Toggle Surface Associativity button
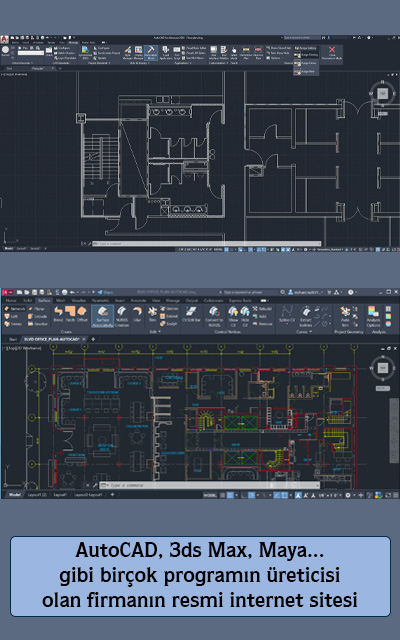This screenshot has height=640, width=400. click(102, 316)
